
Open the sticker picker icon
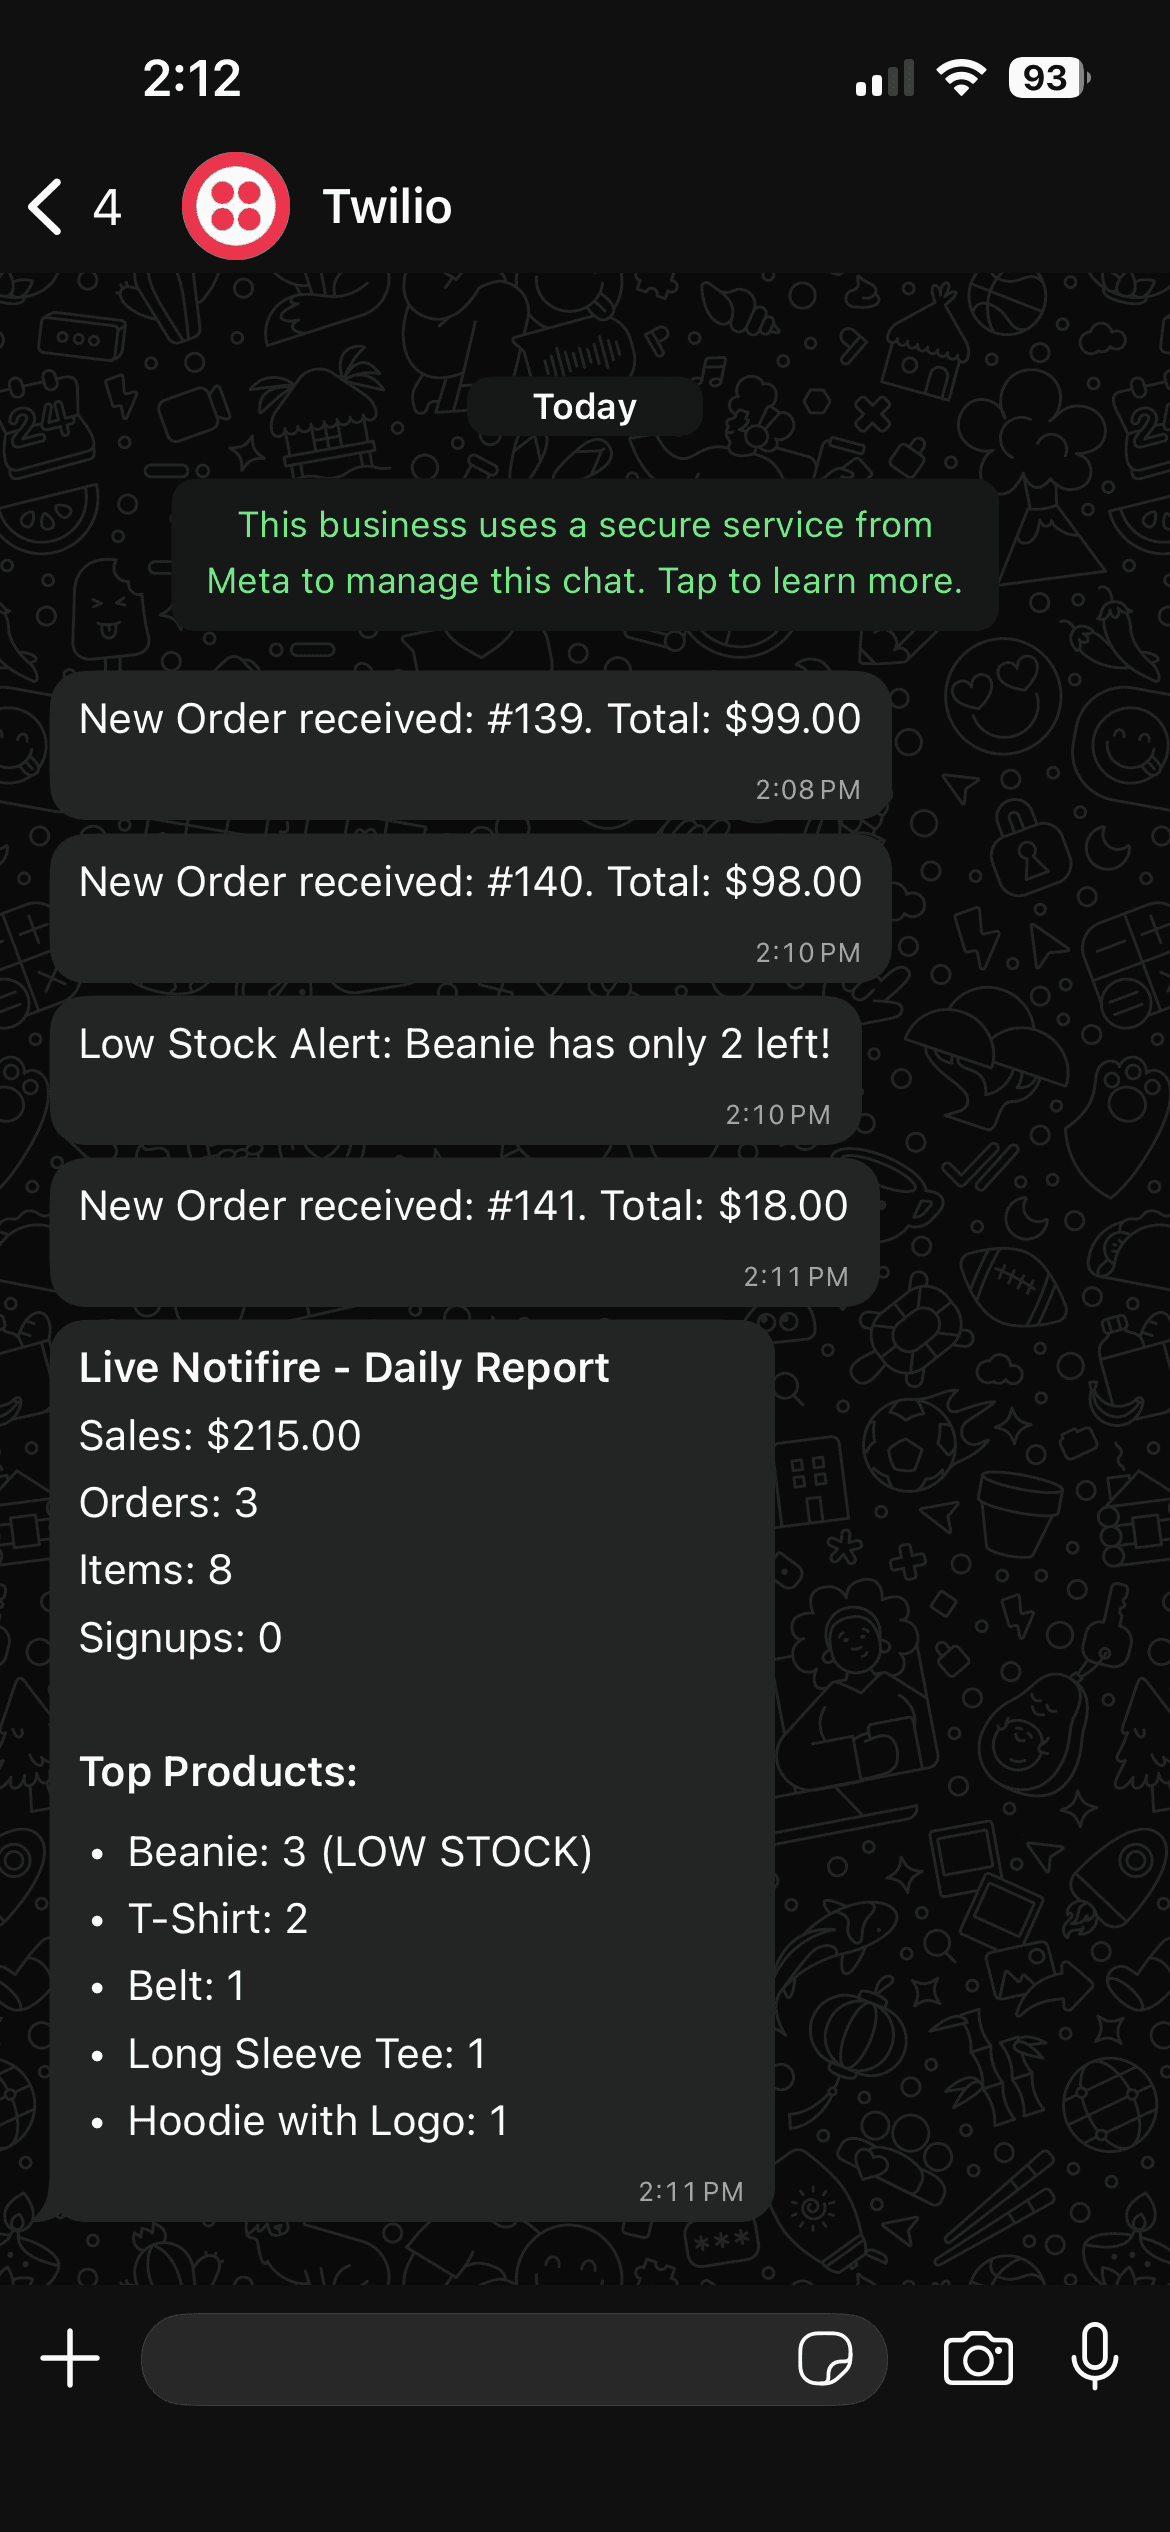click(825, 2358)
